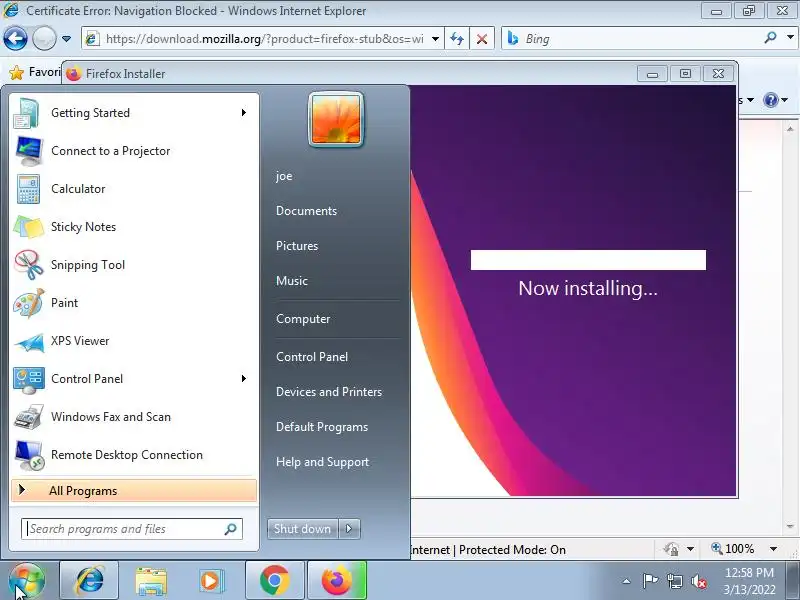Click the Firefox installer progress bar
Image resolution: width=800 pixels, height=600 pixels.
[x=588, y=260]
